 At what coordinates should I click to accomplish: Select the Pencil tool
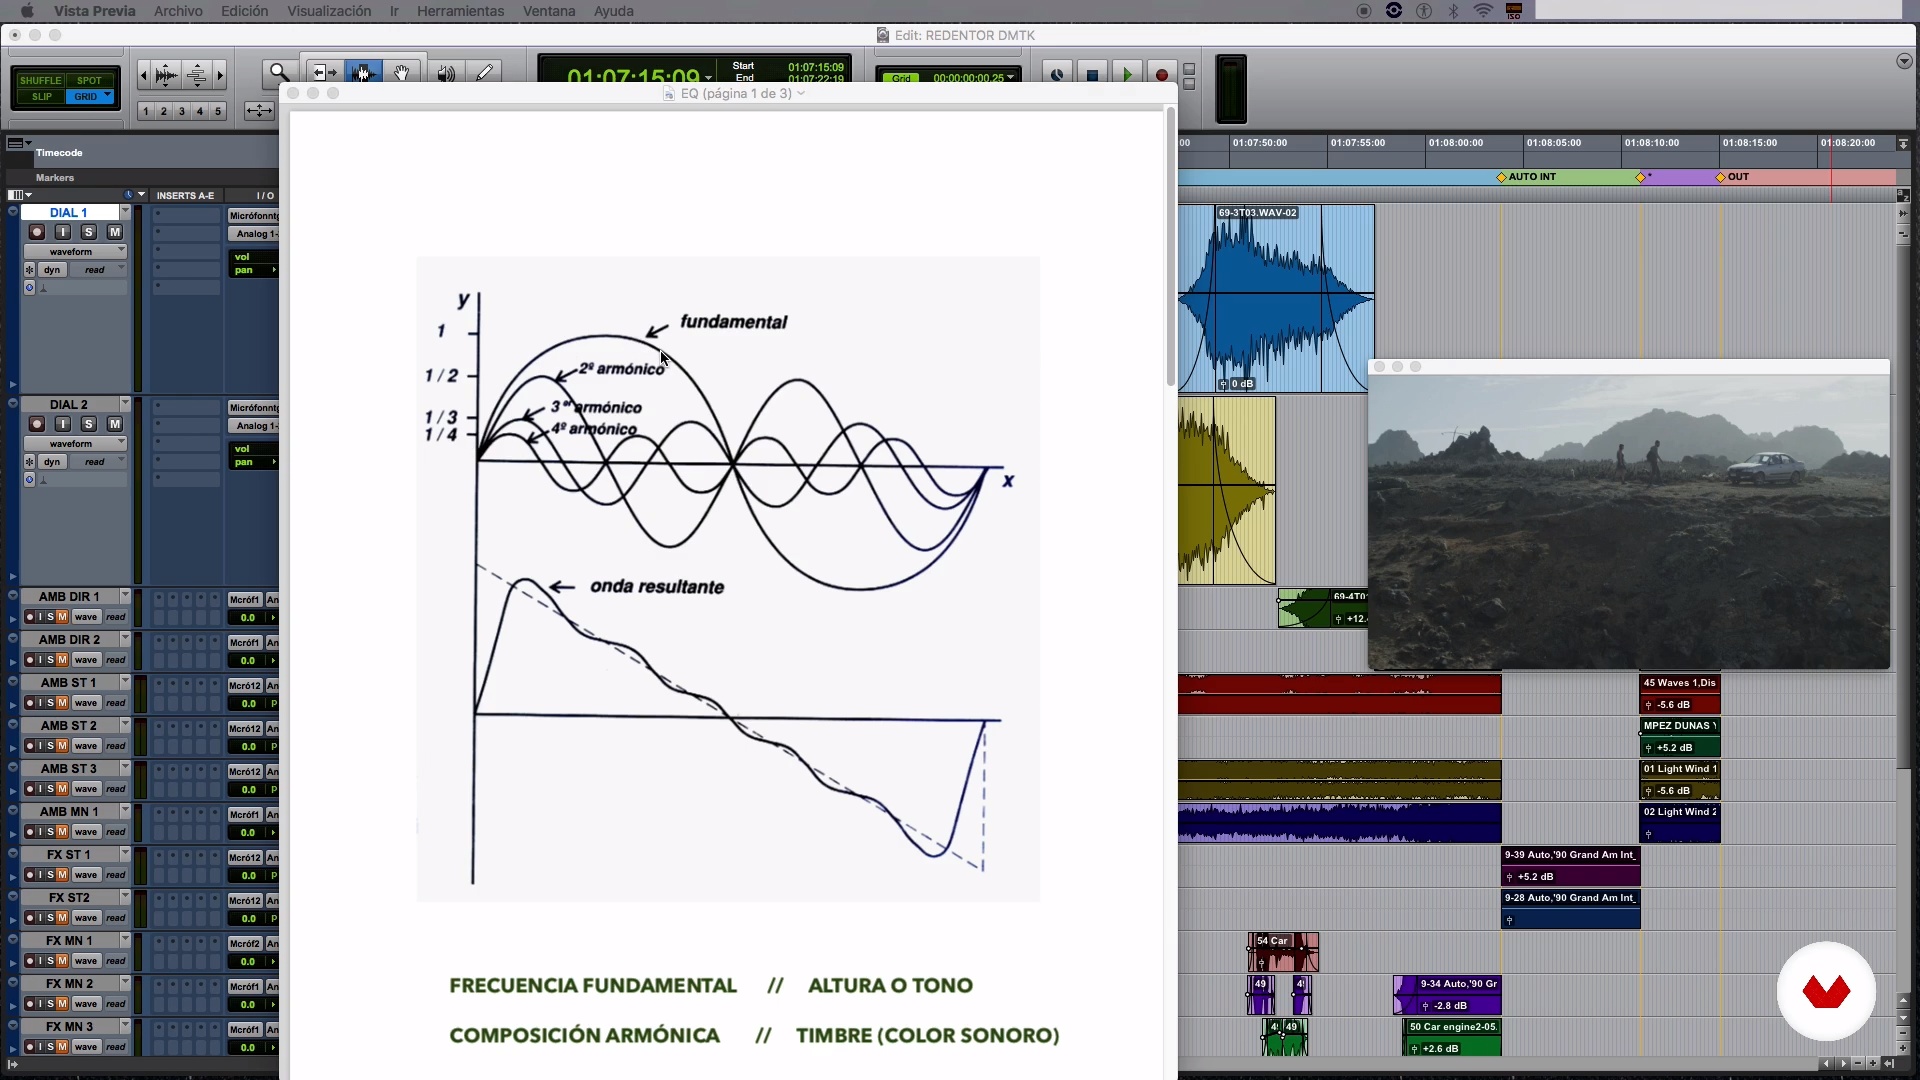pyautogui.click(x=485, y=72)
